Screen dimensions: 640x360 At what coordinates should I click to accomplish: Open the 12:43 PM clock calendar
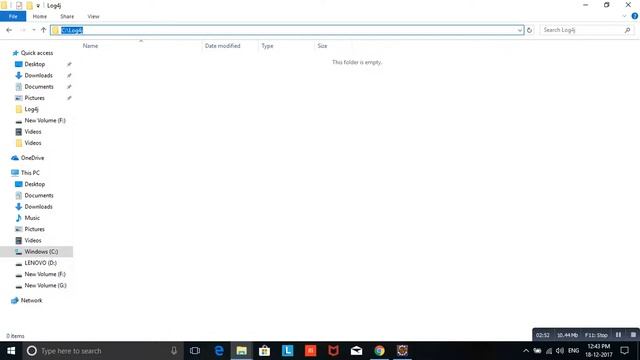coord(599,351)
